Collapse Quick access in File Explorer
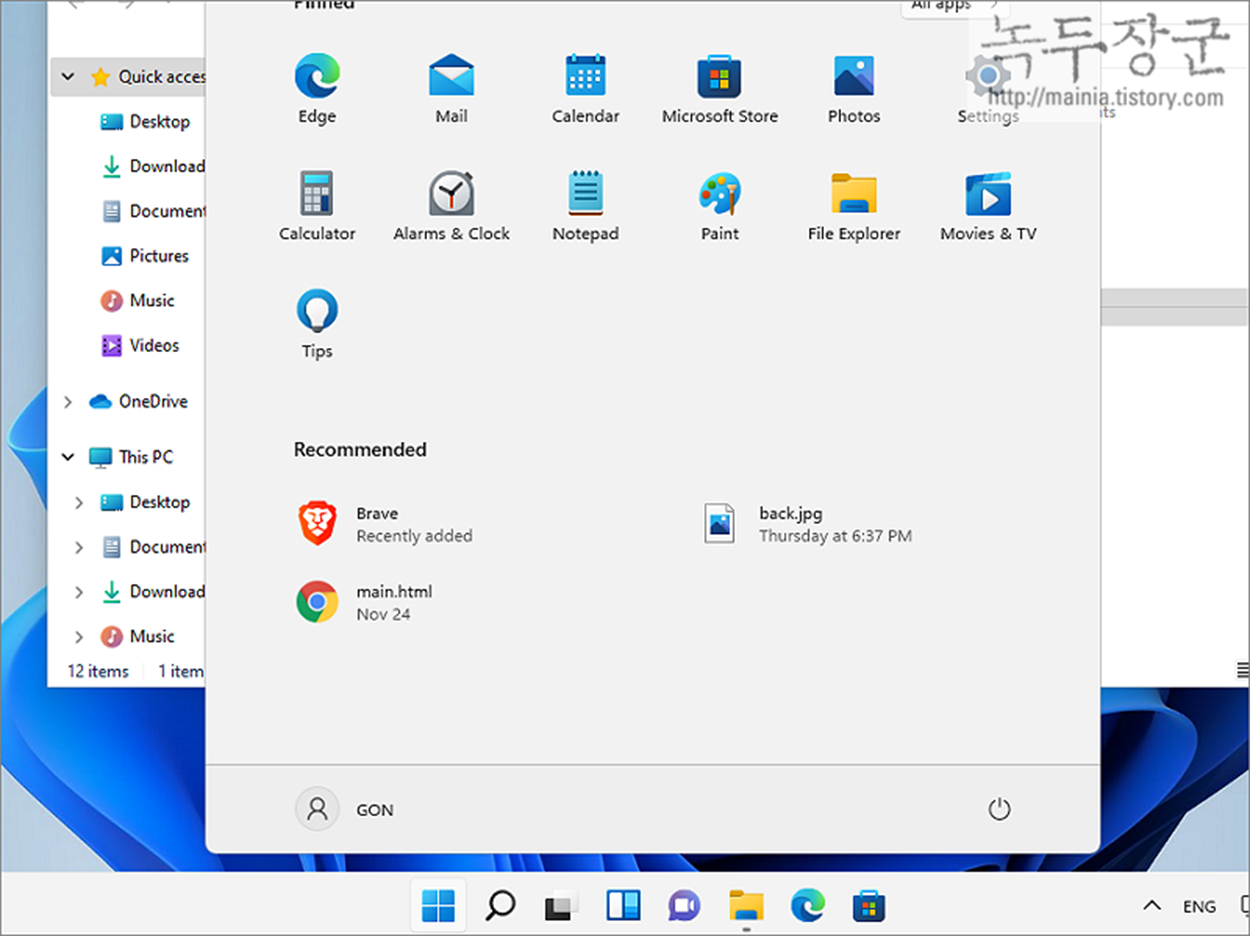The height and width of the screenshot is (936, 1250). tap(68, 77)
